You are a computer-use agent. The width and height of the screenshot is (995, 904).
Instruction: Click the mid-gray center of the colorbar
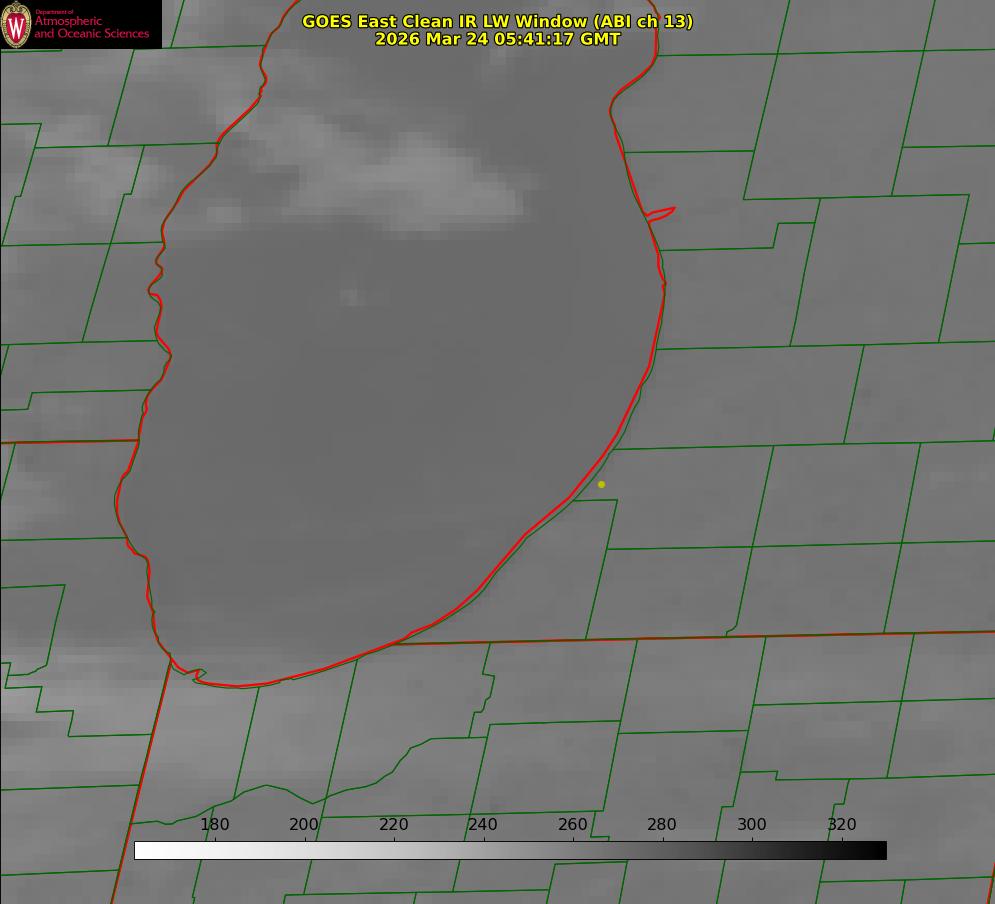tap(510, 850)
